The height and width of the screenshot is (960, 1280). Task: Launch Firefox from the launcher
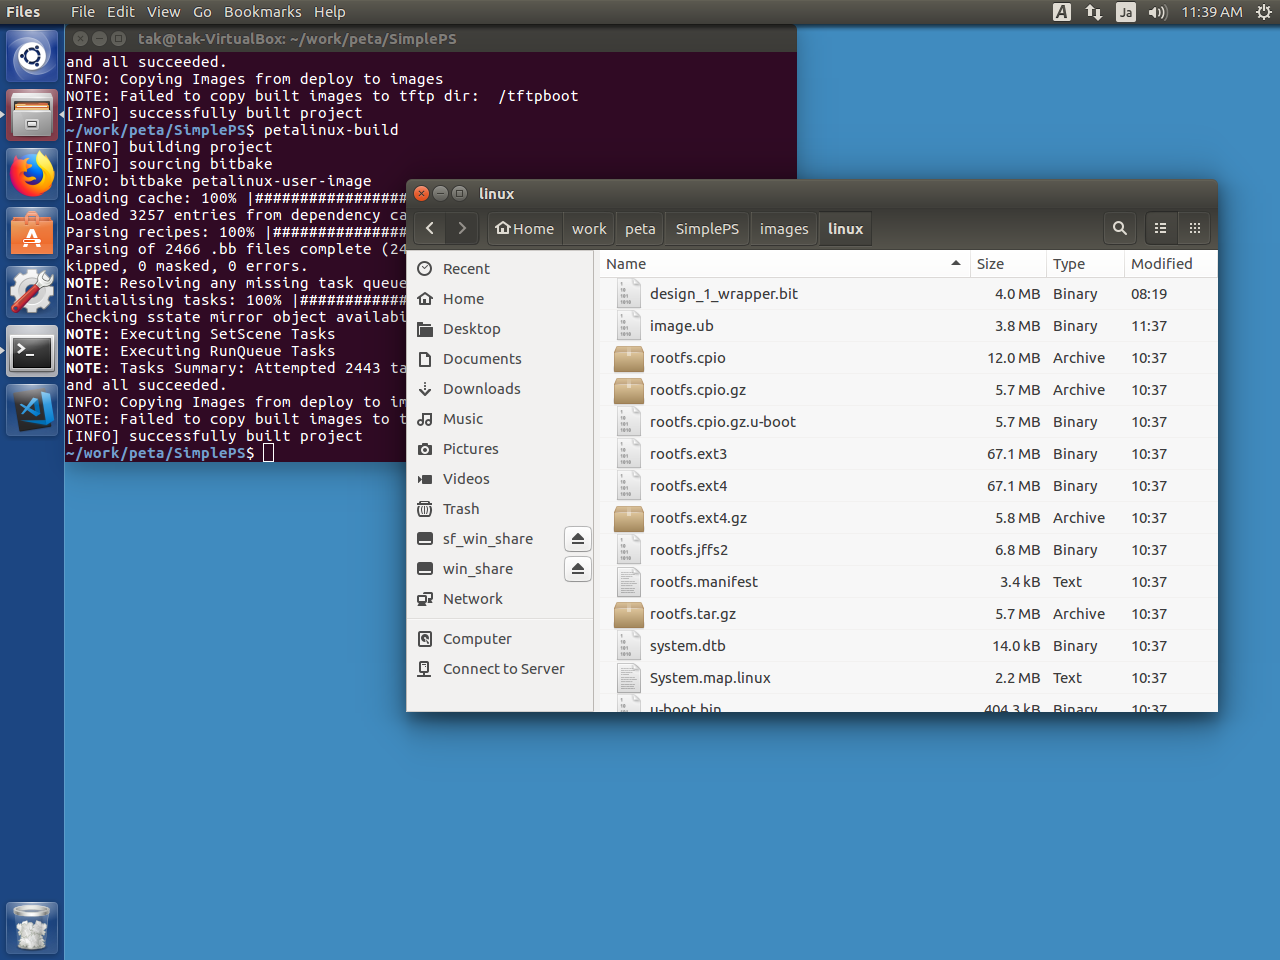tap(32, 173)
